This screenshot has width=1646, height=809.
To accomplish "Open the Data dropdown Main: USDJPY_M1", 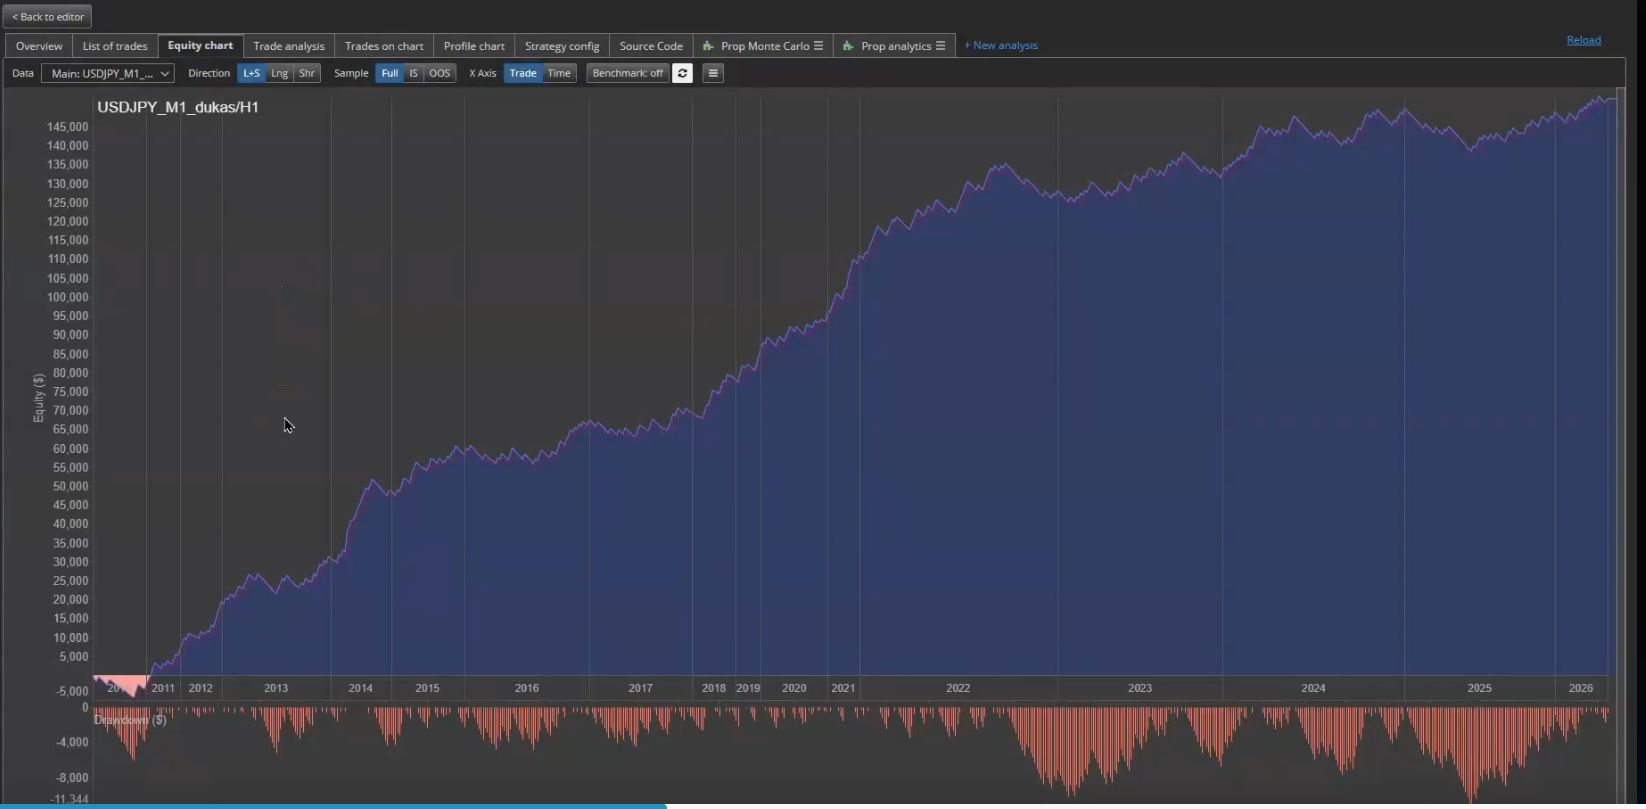I will click(x=108, y=73).
